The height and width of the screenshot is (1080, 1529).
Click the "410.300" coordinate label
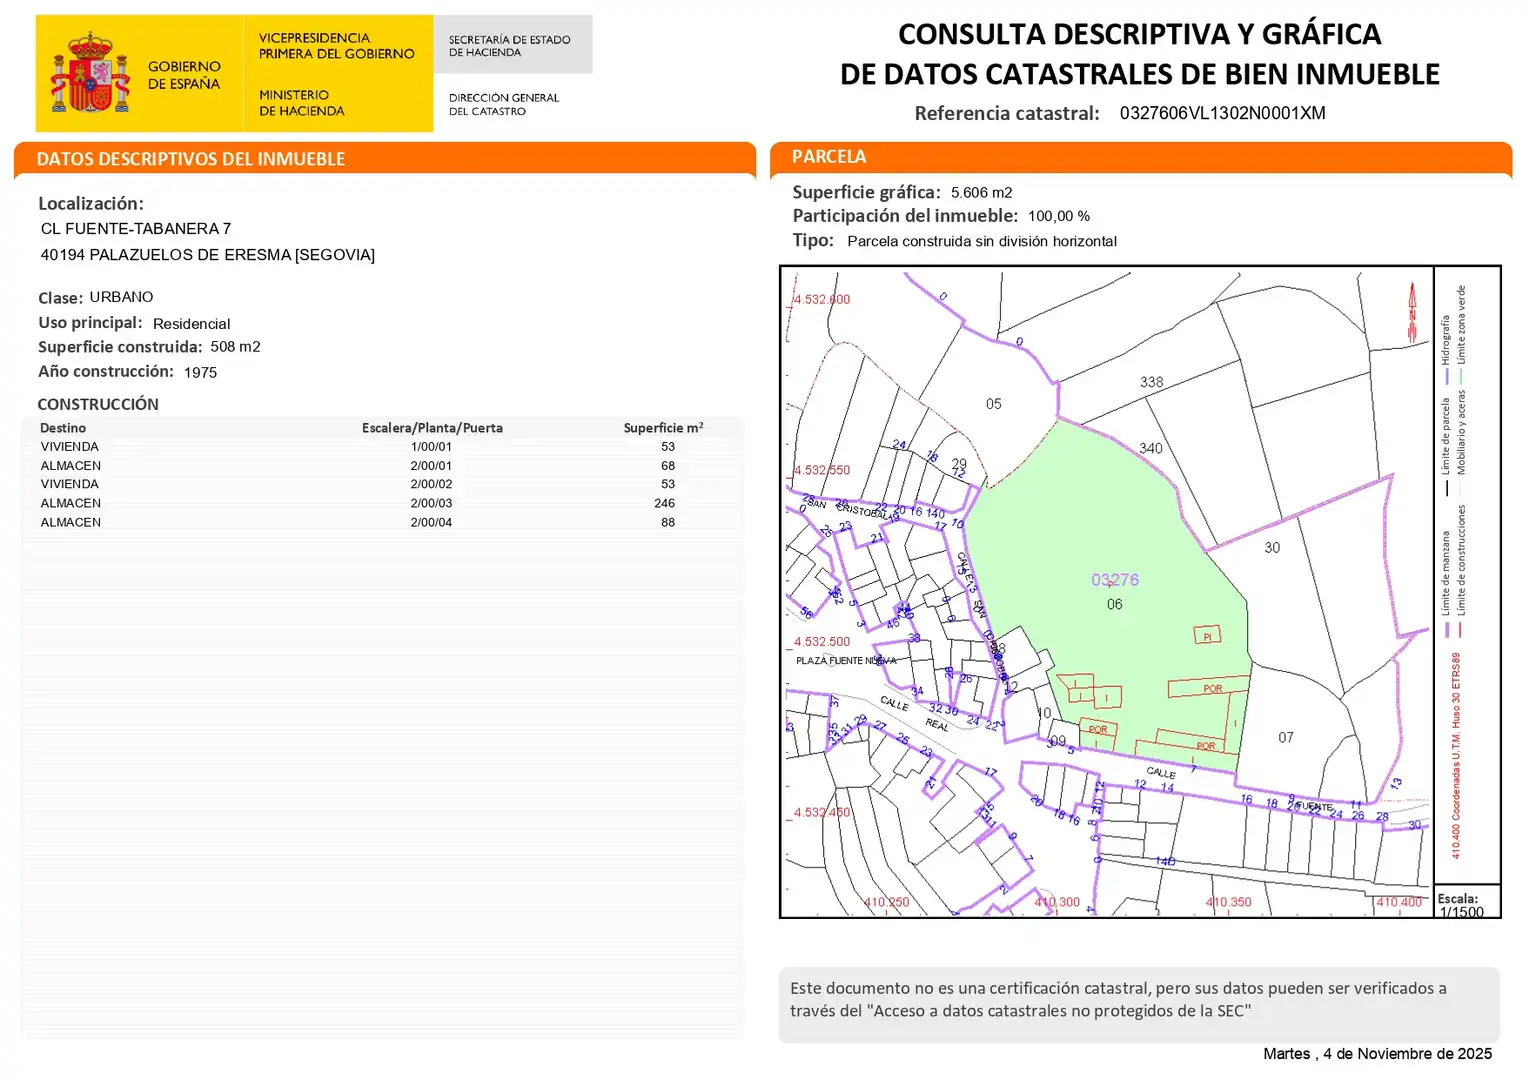pos(1057,902)
